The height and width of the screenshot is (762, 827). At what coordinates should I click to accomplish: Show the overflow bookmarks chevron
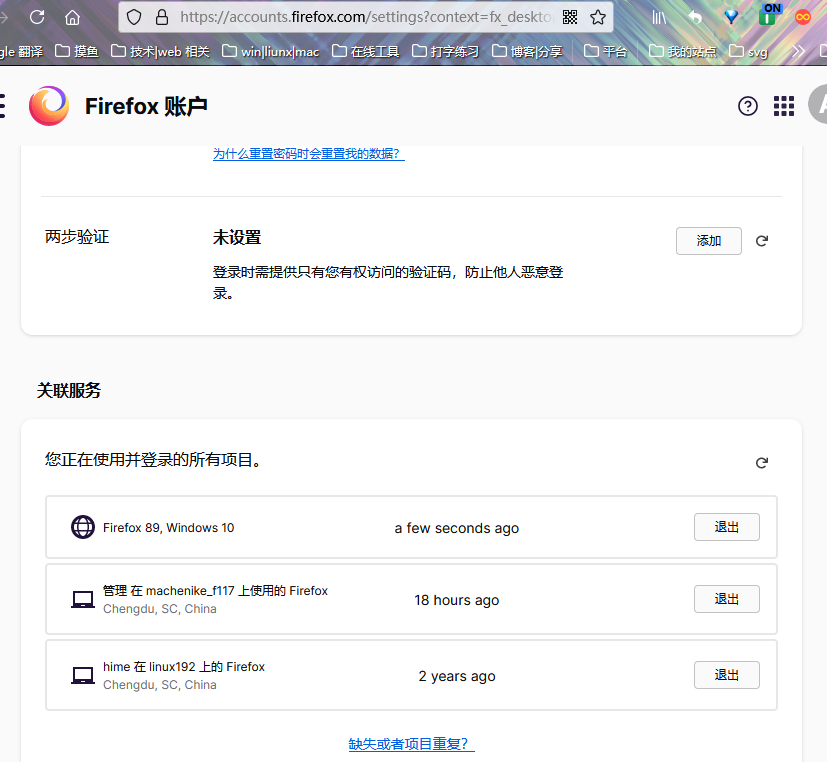coord(798,51)
